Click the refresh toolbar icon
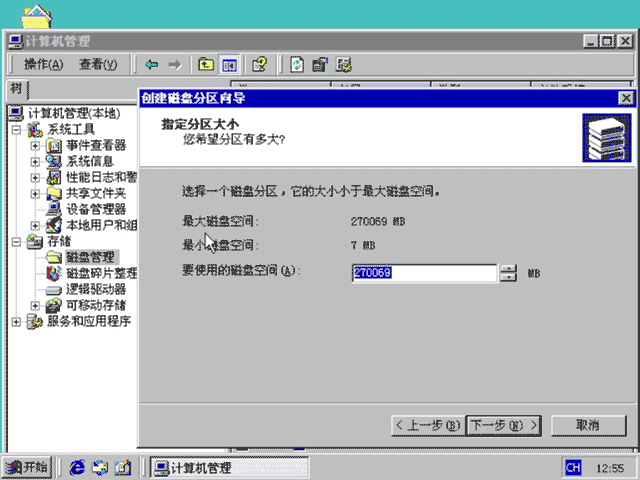Viewport: 640px width, 480px height. [297, 64]
